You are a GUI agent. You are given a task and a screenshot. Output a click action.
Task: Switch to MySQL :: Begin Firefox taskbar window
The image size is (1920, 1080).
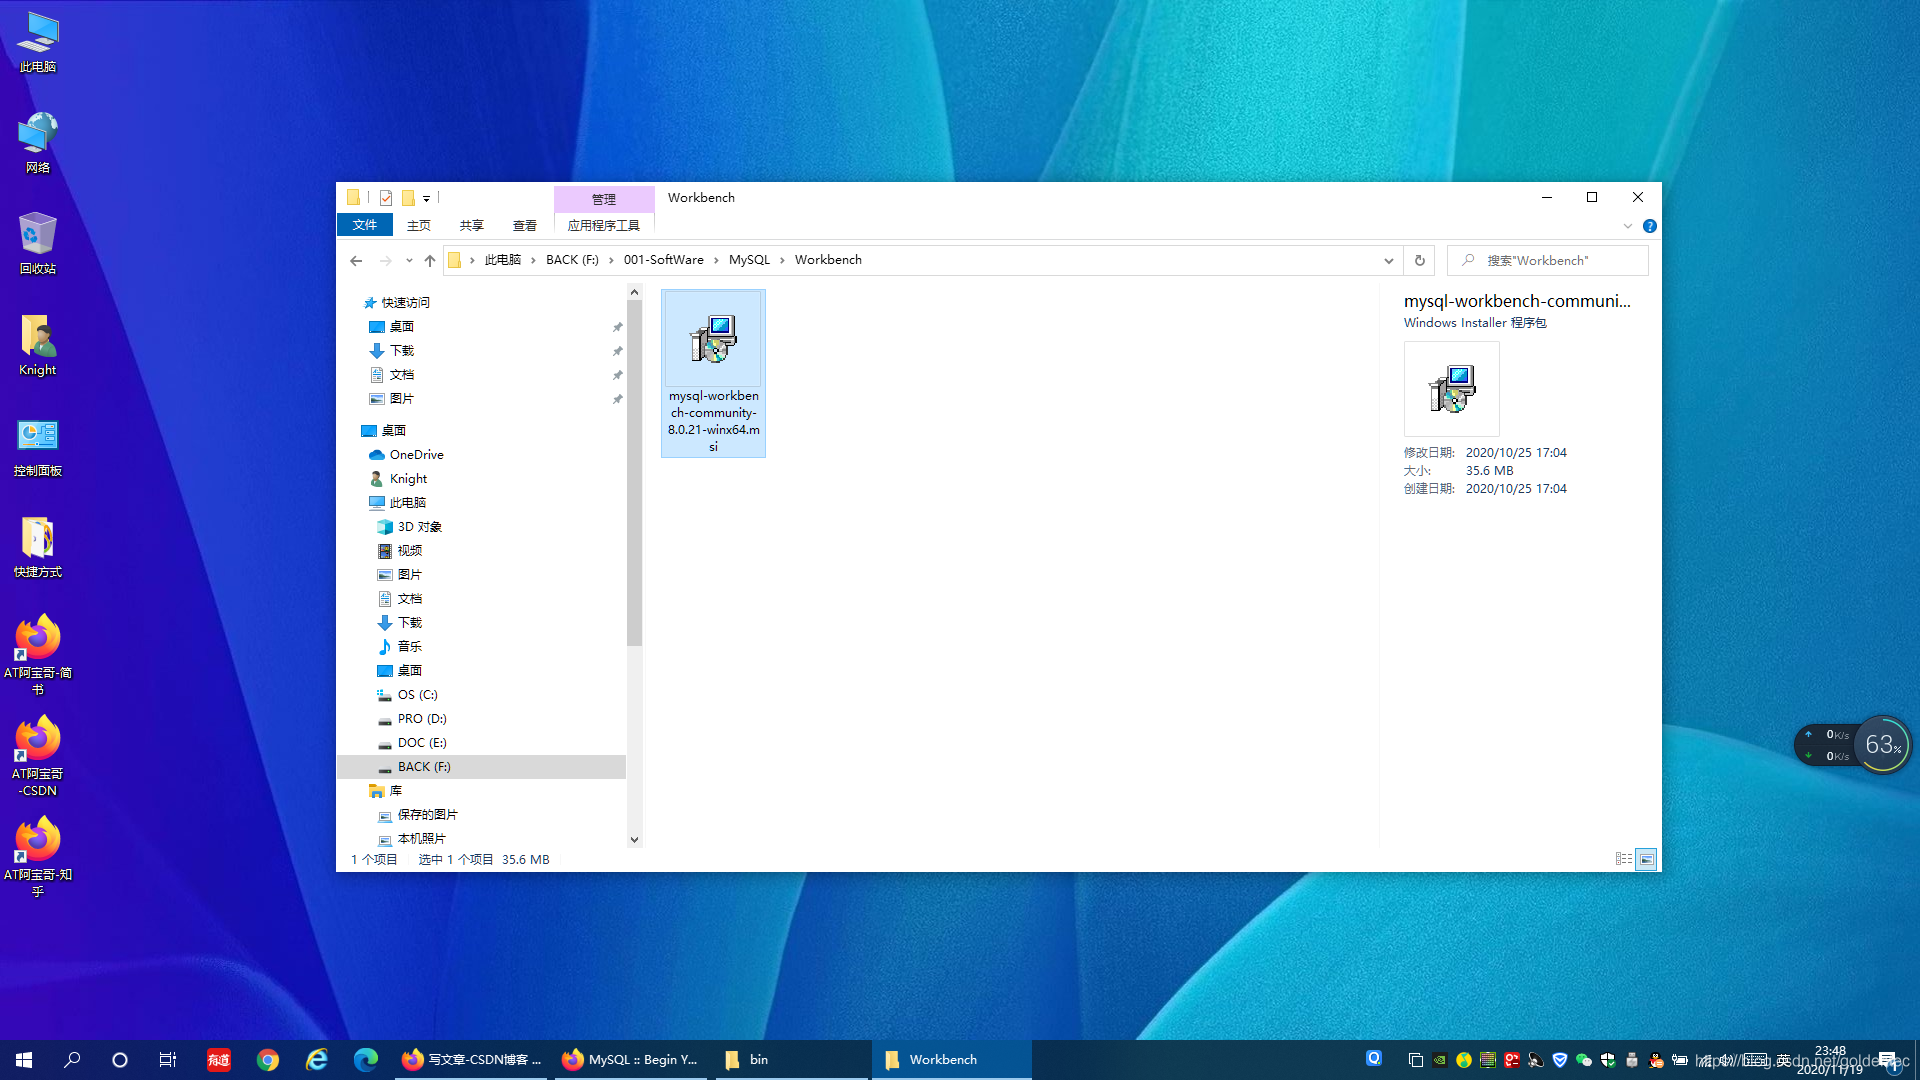click(x=629, y=1060)
